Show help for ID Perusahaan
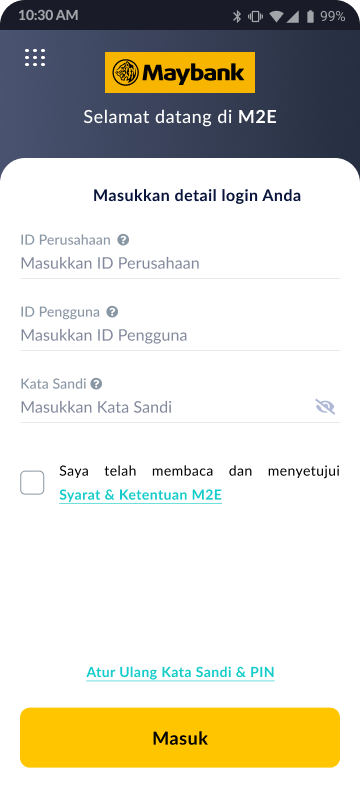Screen dimensions: 360x800 pos(123,240)
